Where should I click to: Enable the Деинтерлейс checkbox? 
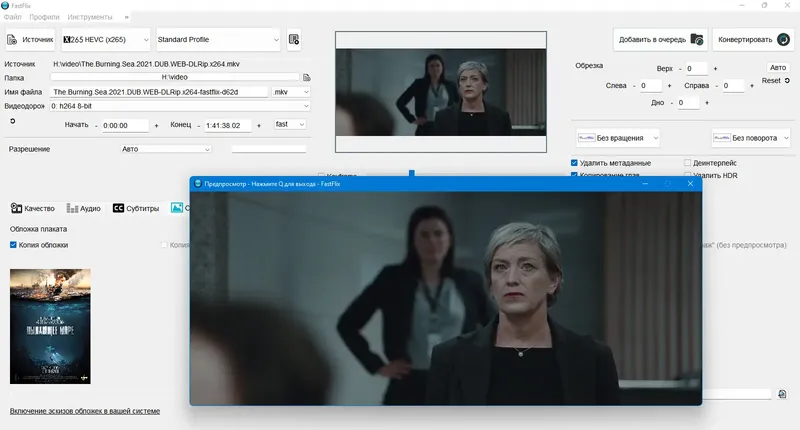(687, 163)
